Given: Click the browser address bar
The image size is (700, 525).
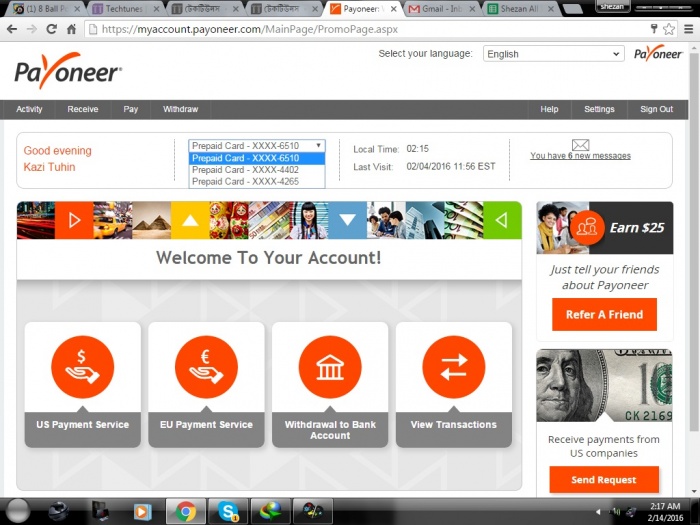Looking at the screenshot, I should pos(366,29).
